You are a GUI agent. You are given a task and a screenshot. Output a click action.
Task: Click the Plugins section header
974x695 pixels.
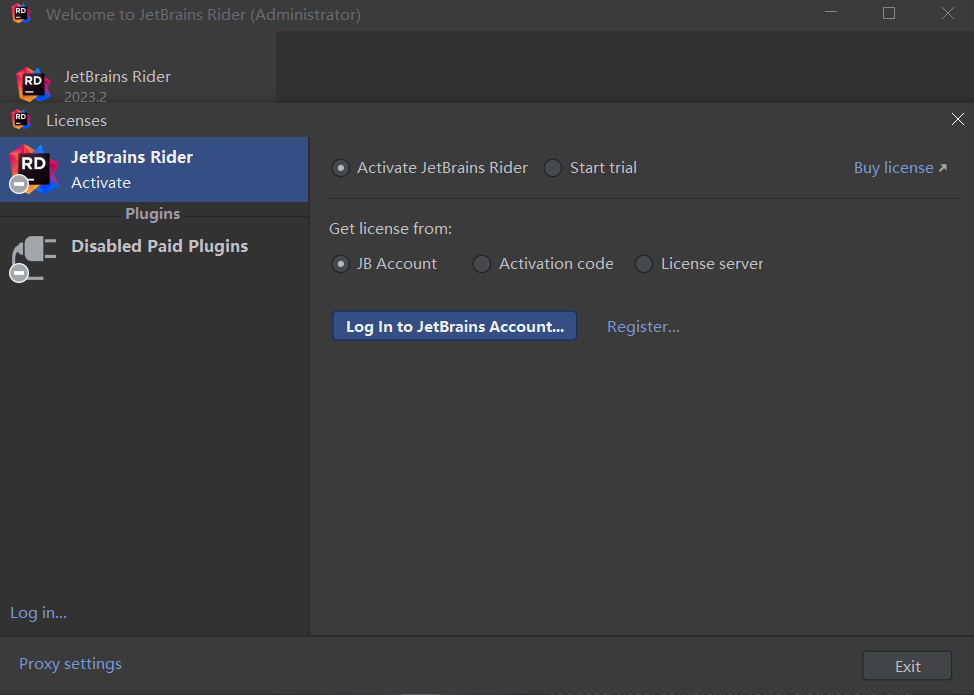tap(153, 214)
